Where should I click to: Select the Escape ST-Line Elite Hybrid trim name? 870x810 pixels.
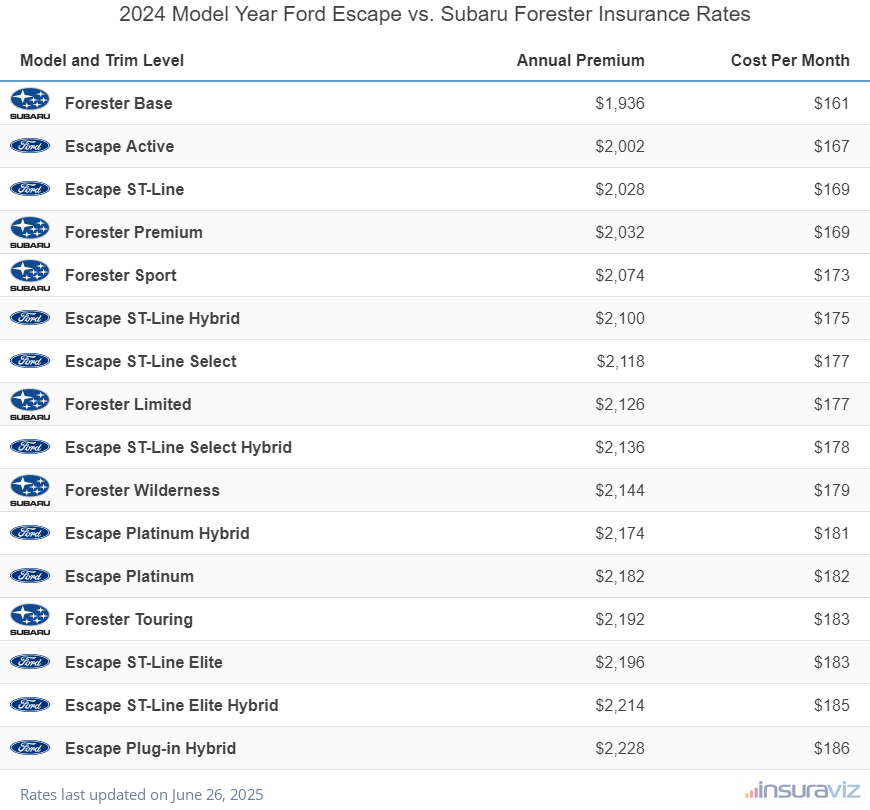(171, 705)
